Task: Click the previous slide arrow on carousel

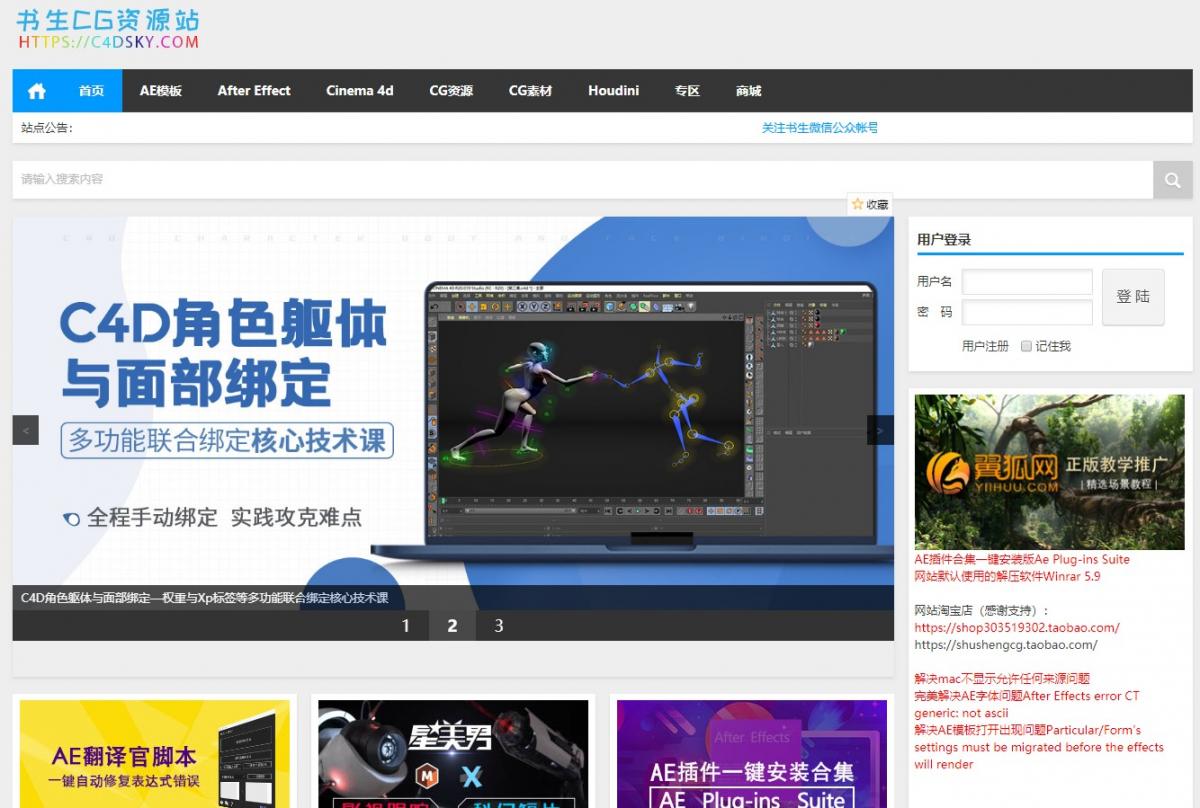Action: point(25,430)
